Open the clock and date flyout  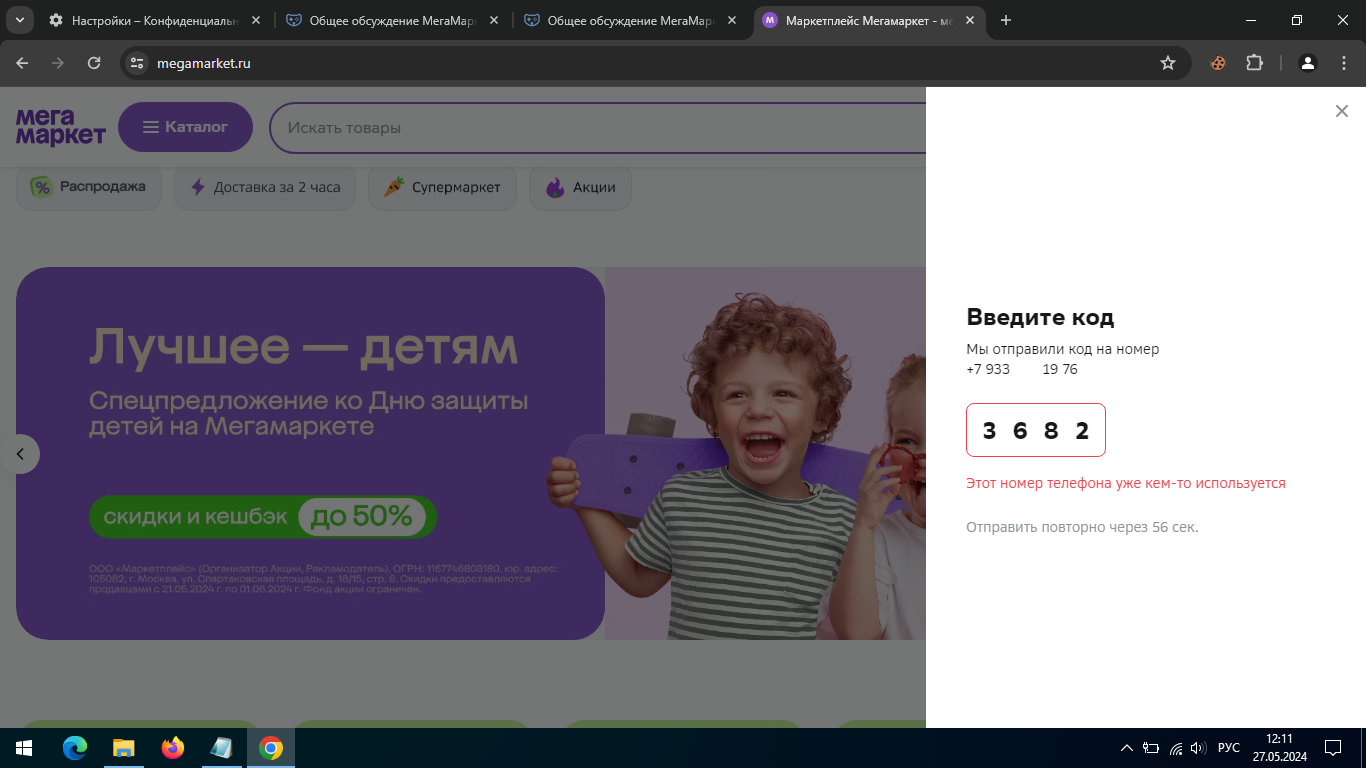(x=1279, y=748)
